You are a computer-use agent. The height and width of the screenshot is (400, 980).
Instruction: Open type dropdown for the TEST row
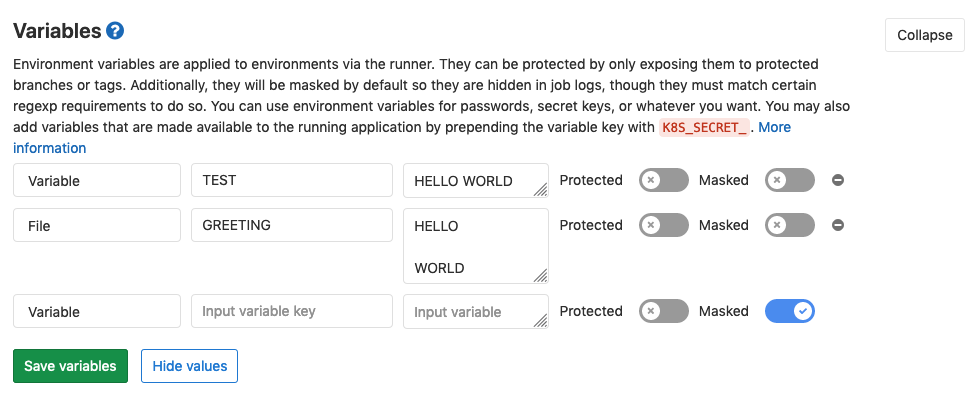(x=97, y=181)
